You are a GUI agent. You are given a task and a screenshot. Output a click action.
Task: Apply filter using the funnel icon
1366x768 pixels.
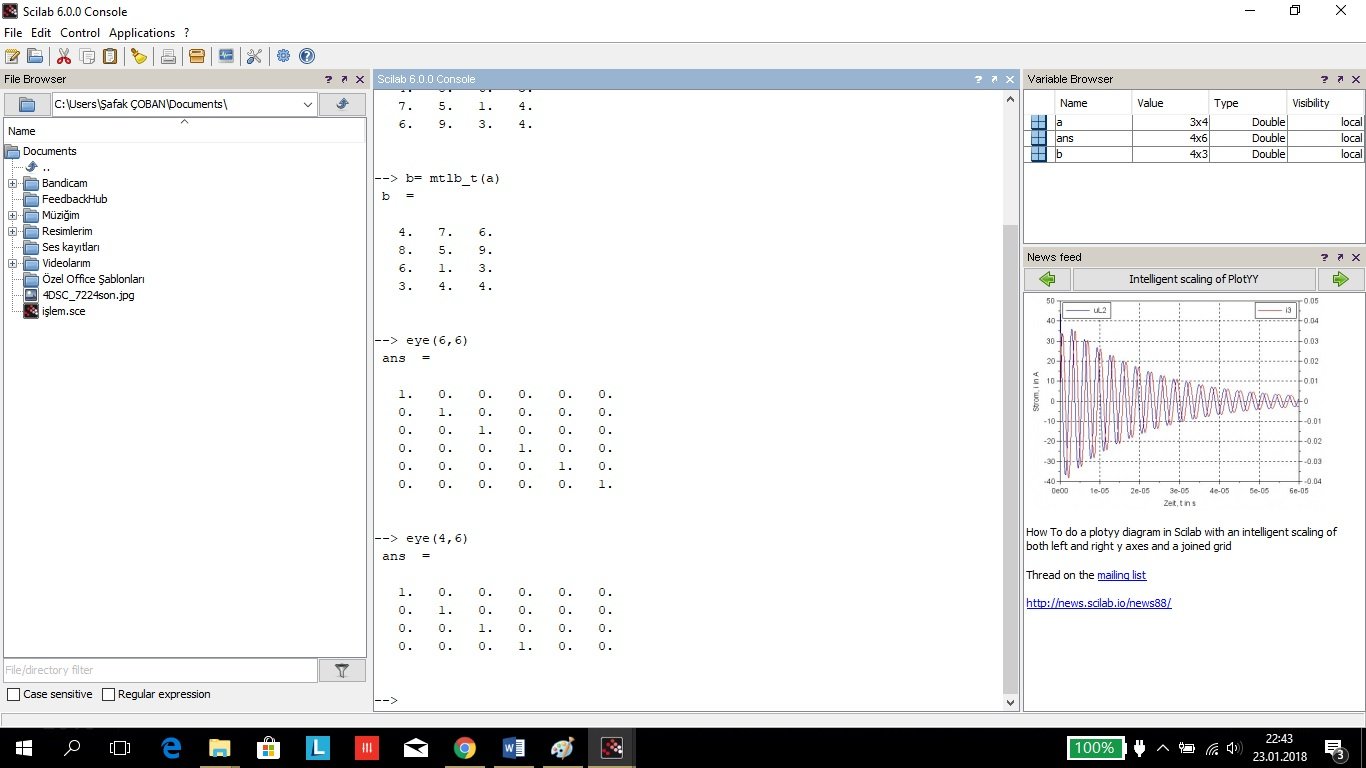click(342, 670)
